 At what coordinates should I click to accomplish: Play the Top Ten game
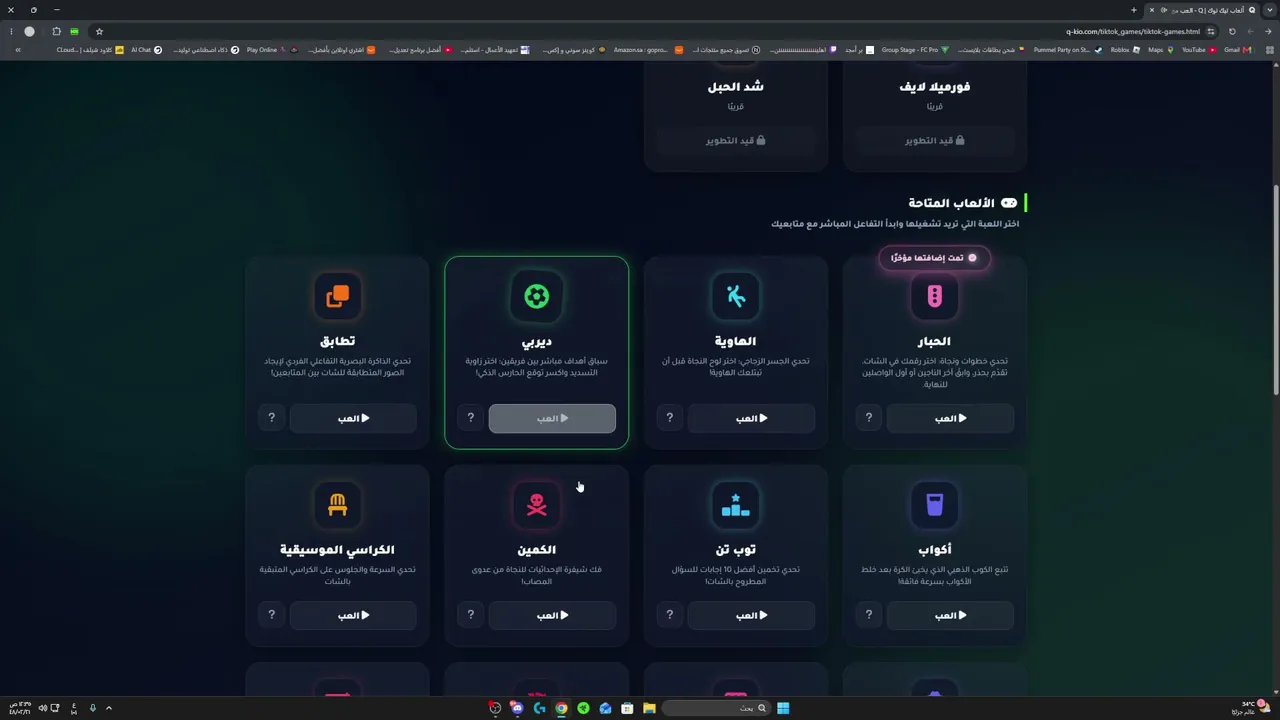[x=751, y=615]
